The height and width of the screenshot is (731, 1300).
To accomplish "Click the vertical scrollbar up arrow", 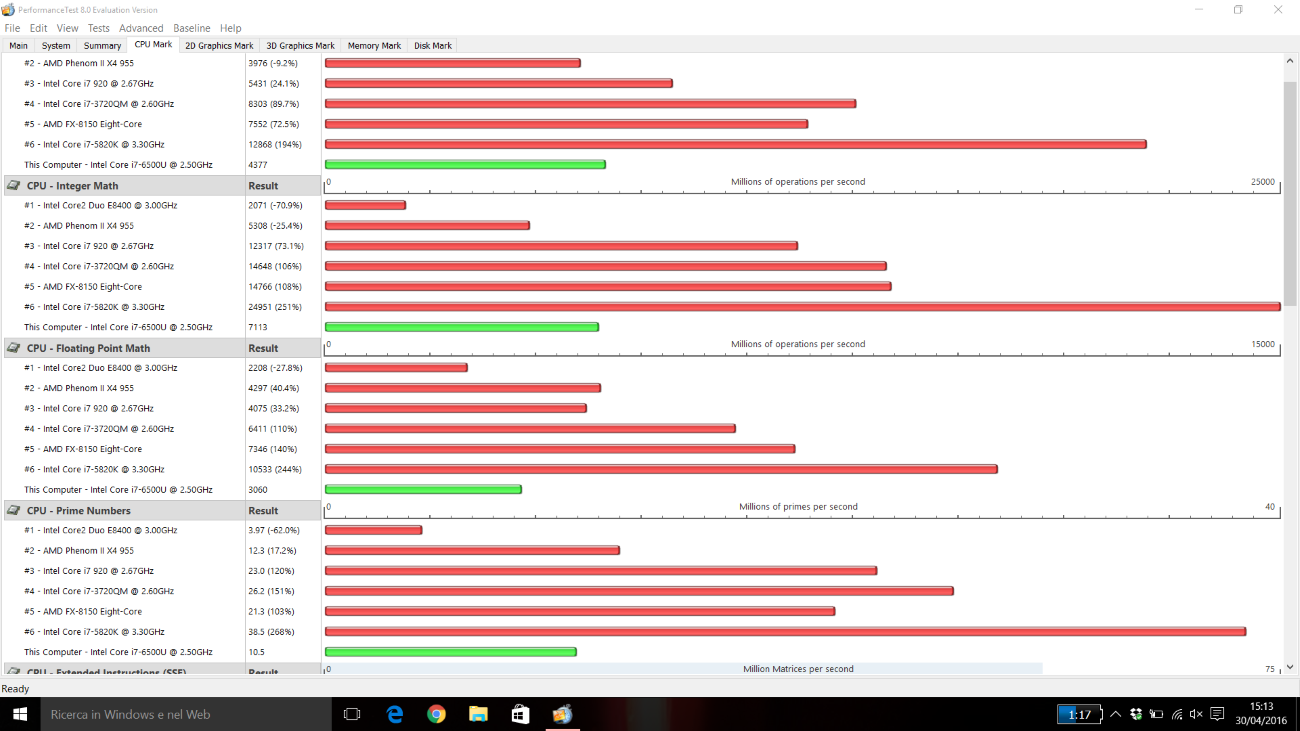I will [1290, 62].
